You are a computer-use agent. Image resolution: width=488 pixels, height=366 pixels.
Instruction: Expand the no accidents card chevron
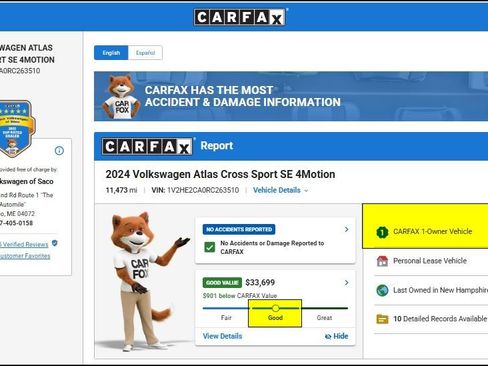[347, 229]
